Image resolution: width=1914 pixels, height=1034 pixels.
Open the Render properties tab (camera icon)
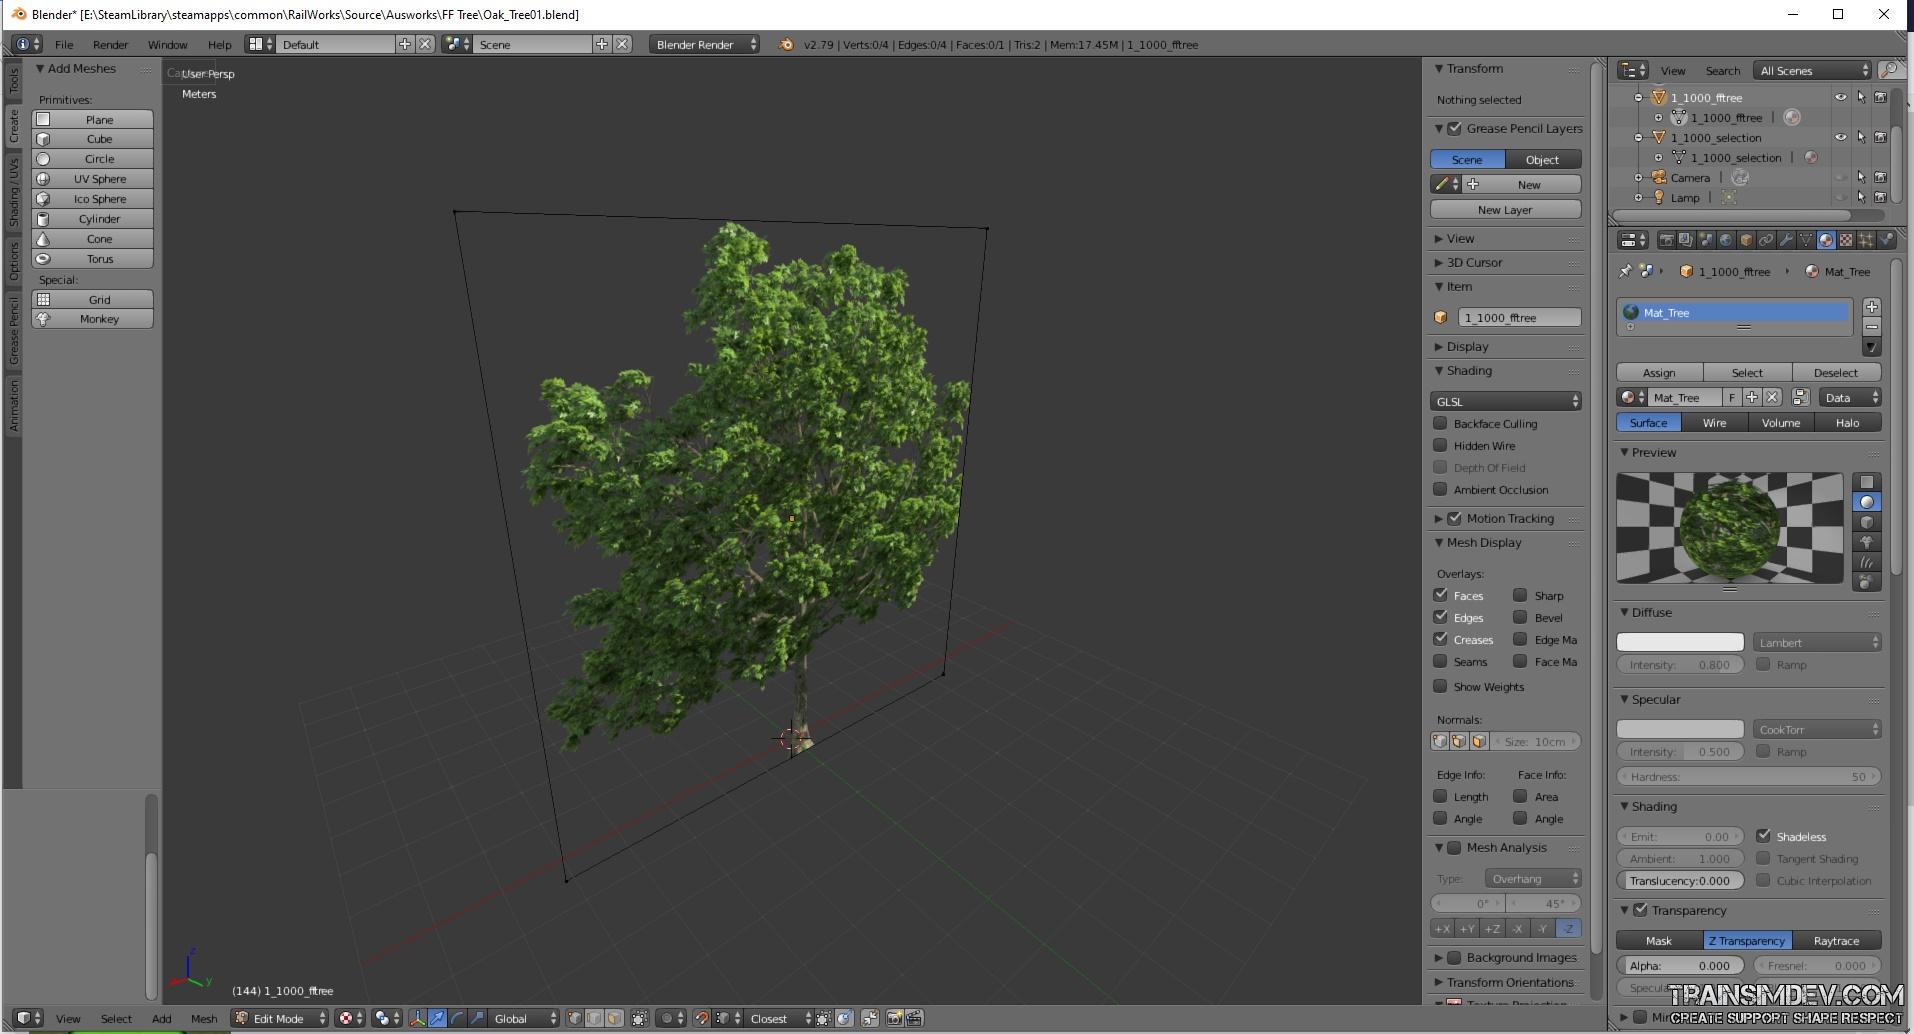point(1666,240)
